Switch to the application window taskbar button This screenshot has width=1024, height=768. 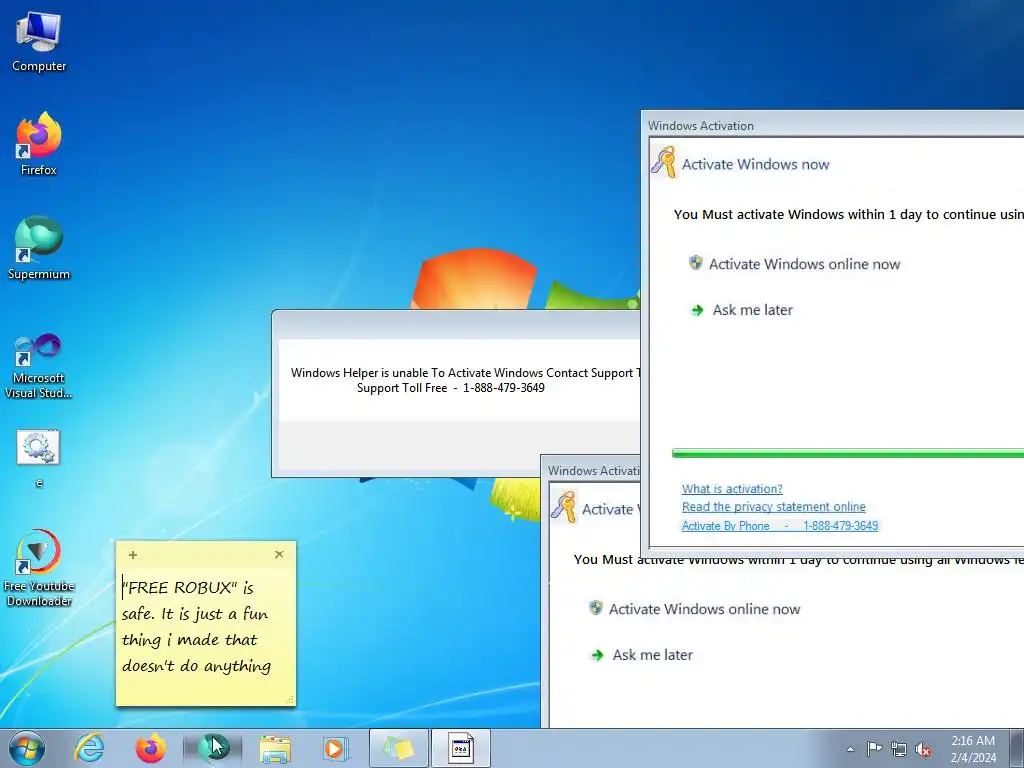click(x=460, y=748)
